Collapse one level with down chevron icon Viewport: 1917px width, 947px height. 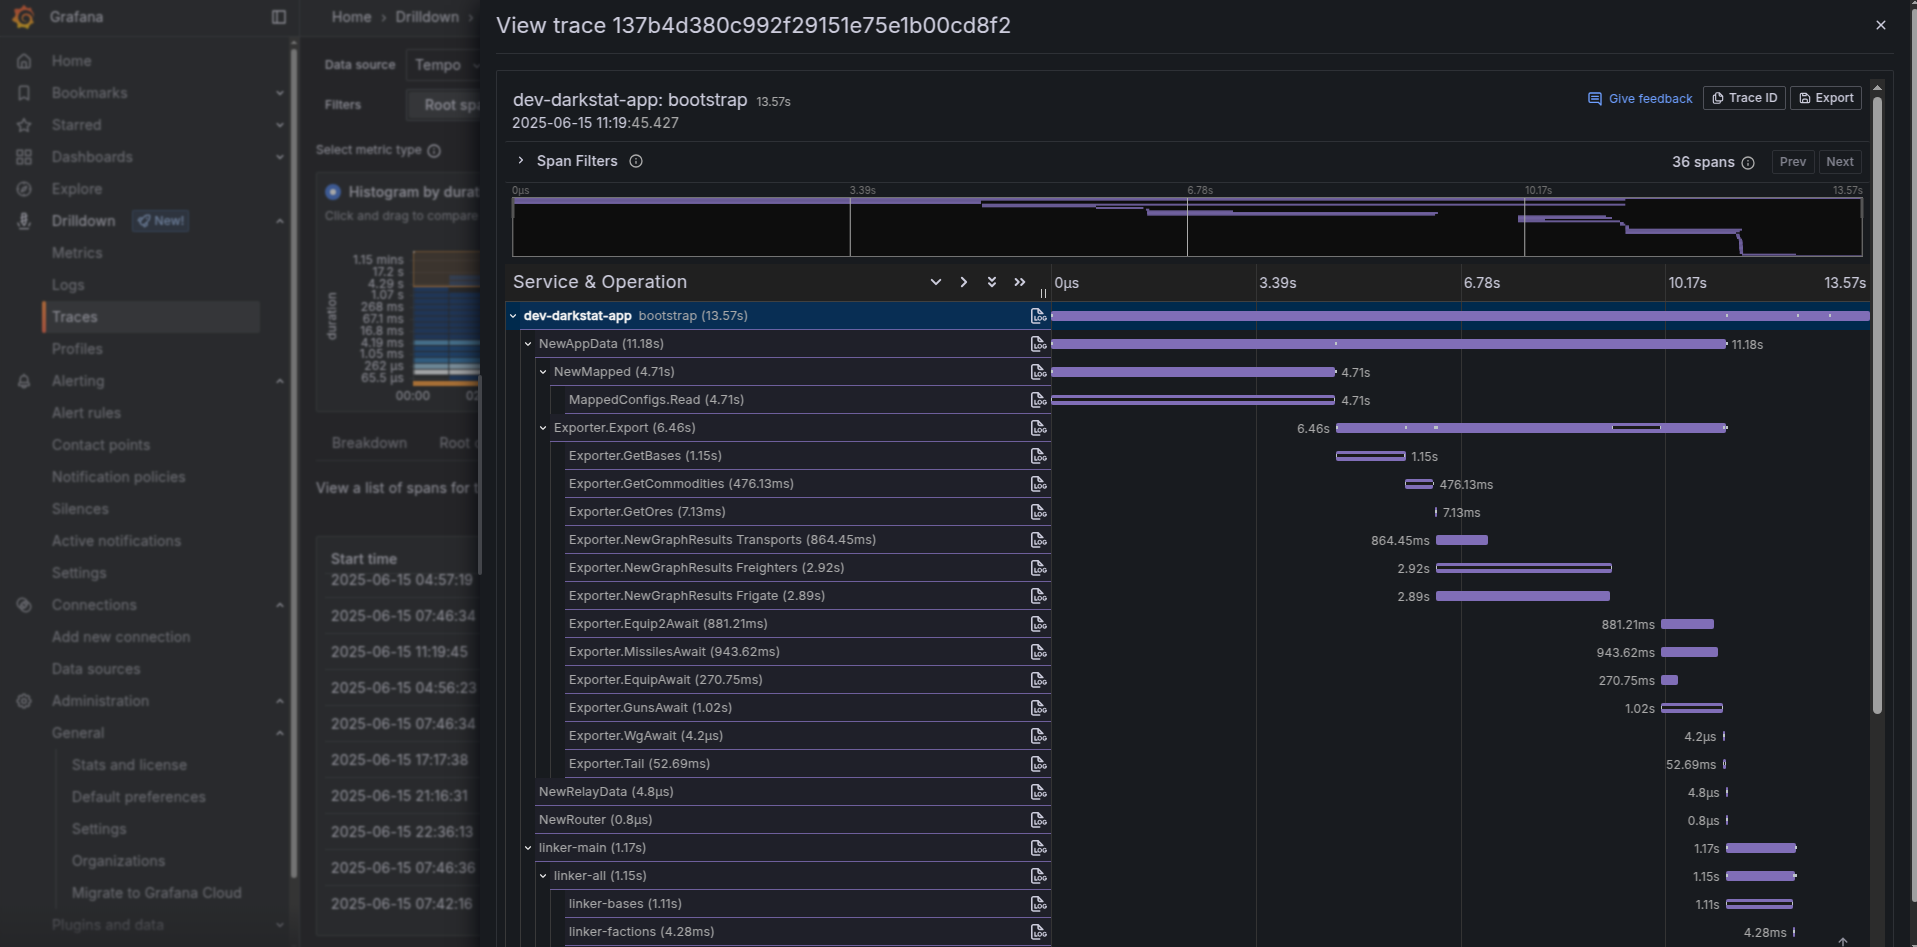pos(935,282)
